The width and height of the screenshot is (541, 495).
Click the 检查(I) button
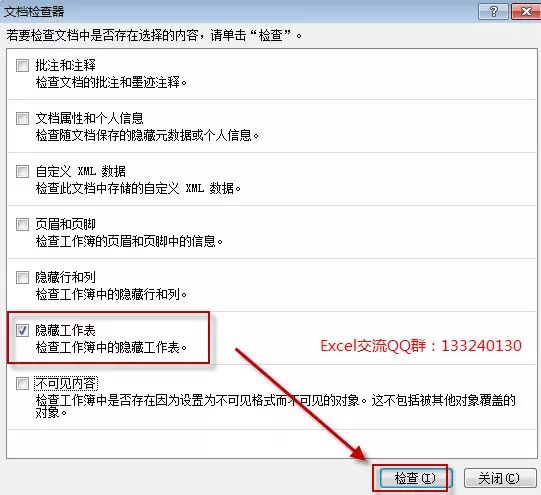click(x=415, y=478)
